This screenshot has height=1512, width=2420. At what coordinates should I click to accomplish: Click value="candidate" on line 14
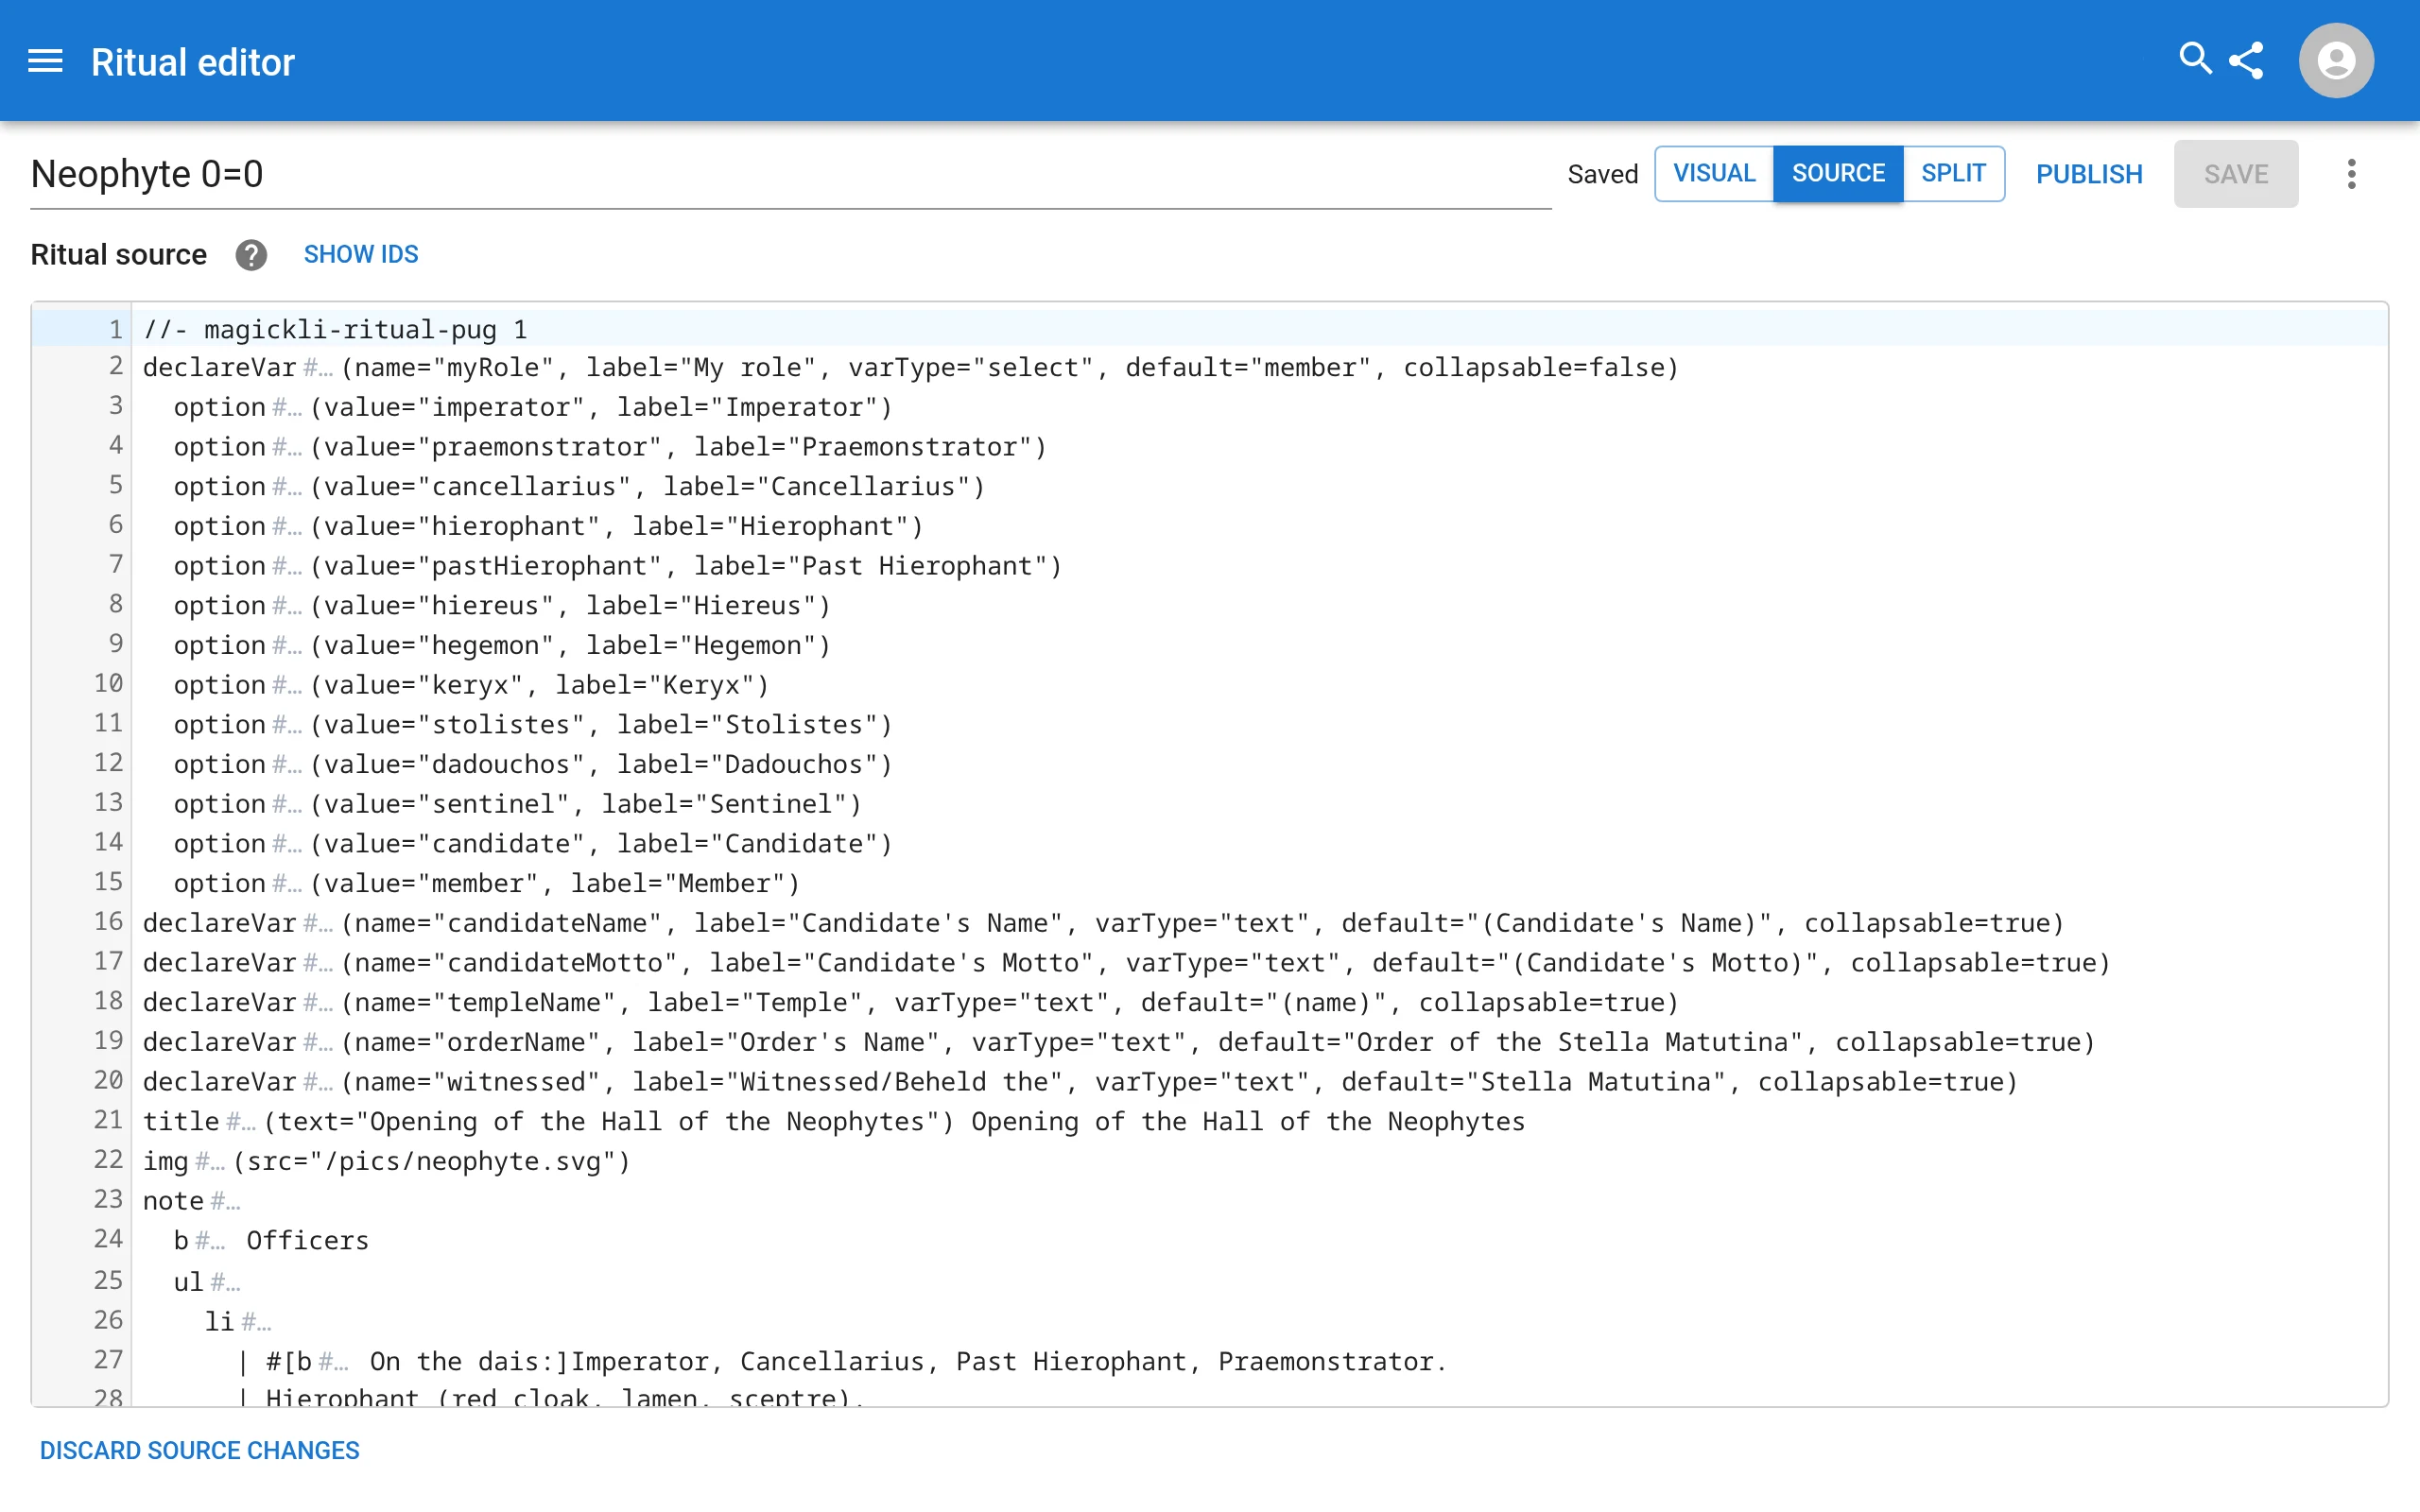tap(454, 844)
